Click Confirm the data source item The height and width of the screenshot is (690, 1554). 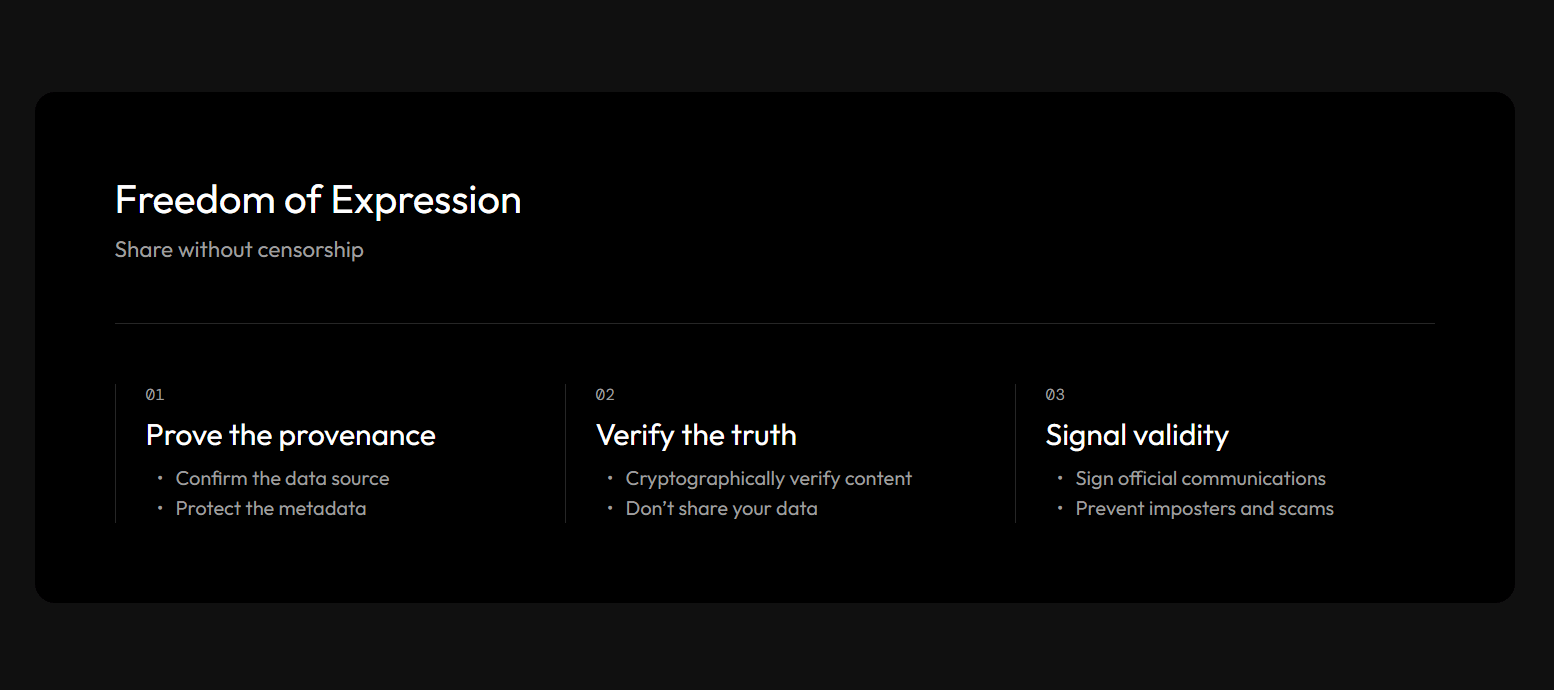click(282, 479)
